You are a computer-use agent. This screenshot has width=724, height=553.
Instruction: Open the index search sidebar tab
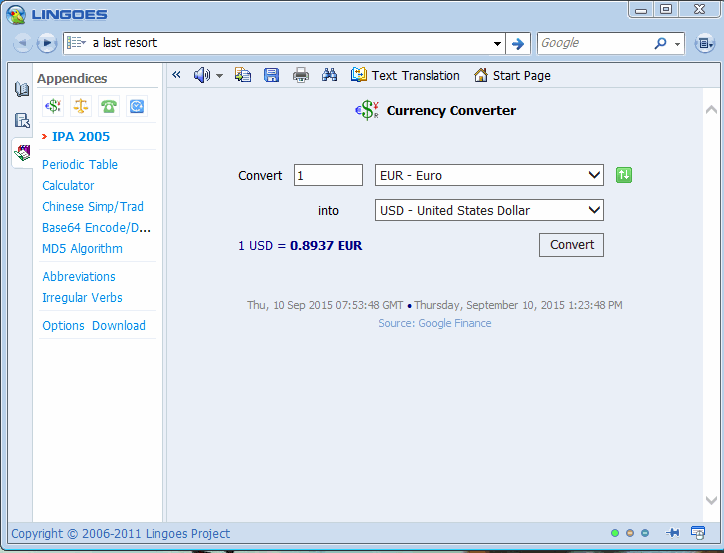22,120
